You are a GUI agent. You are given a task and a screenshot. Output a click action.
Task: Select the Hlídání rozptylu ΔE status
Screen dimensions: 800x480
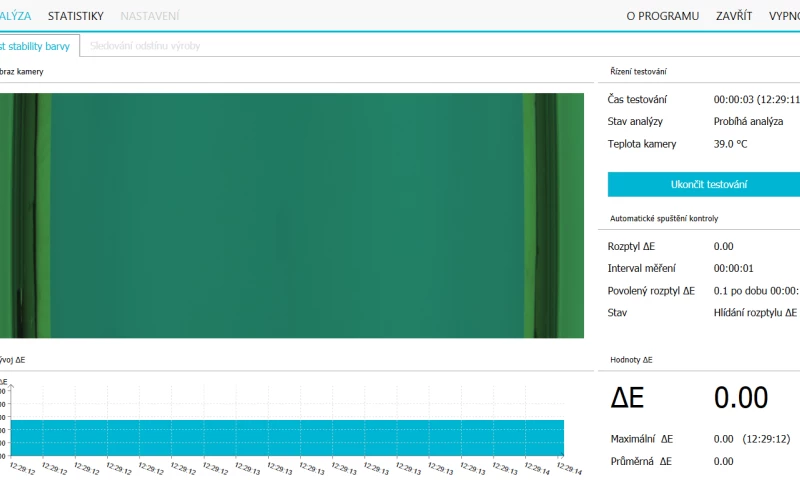click(755, 313)
